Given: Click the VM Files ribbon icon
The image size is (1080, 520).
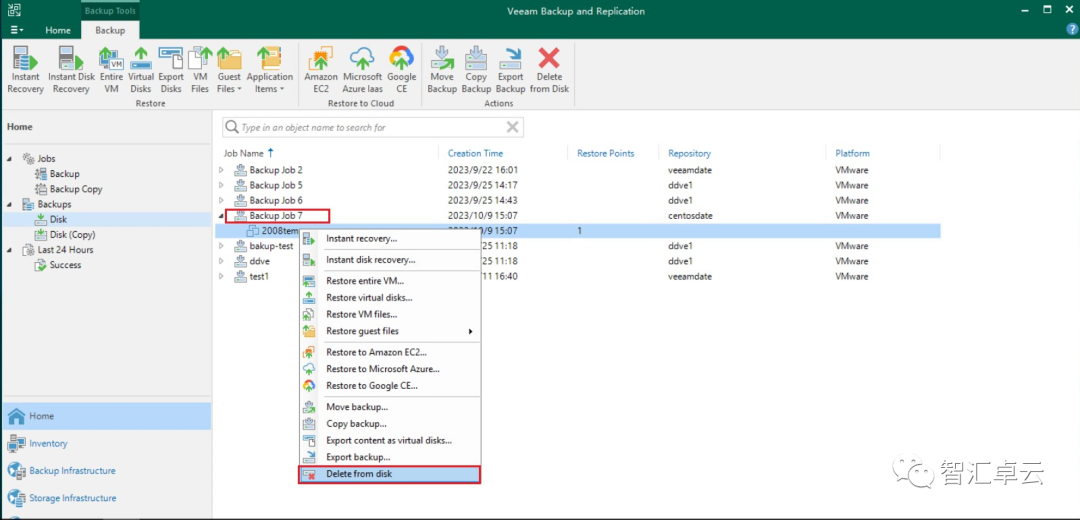Looking at the screenshot, I should [200, 70].
